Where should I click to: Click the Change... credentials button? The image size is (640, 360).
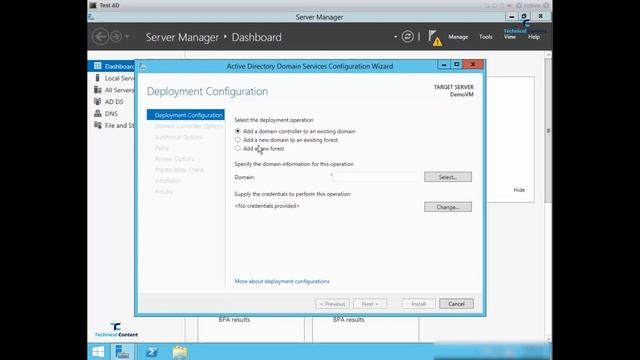[448, 207]
